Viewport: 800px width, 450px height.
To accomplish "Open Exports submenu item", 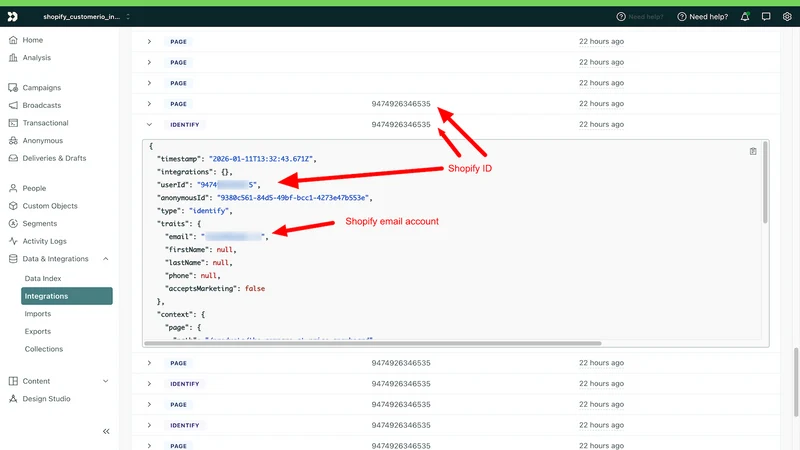I will point(38,332).
